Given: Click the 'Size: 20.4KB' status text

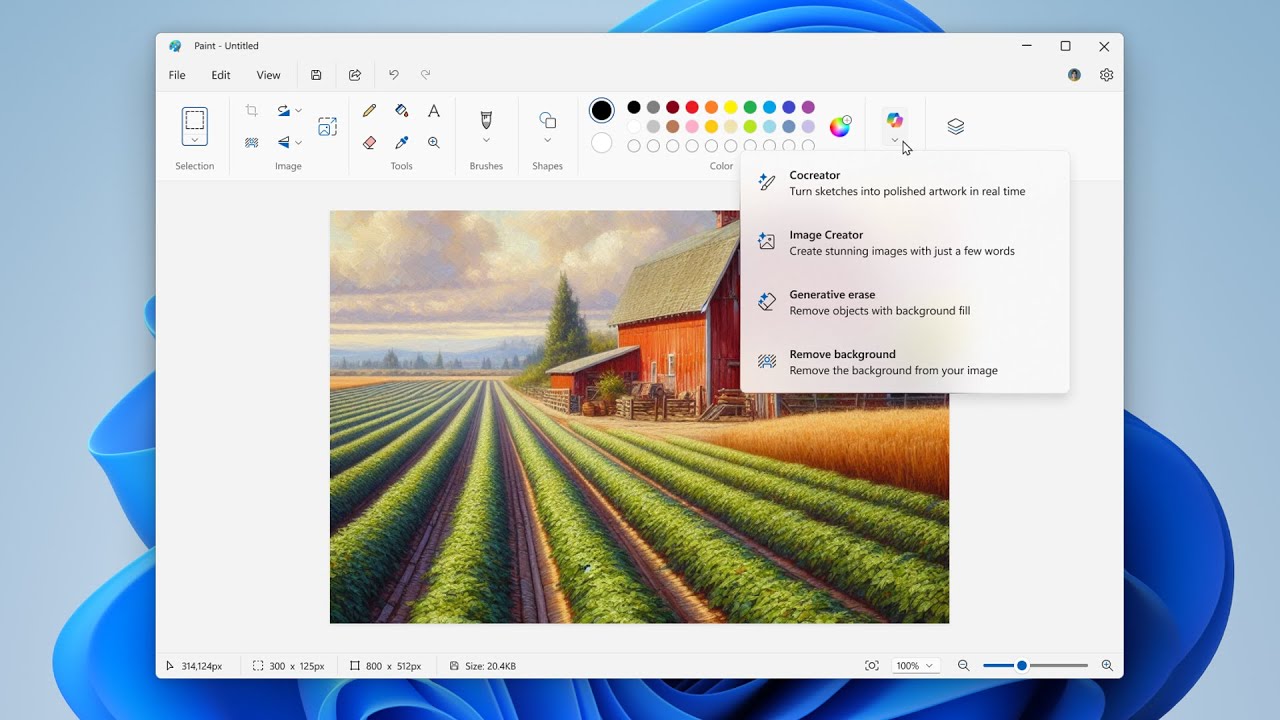Looking at the screenshot, I should pyautogui.click(x=490, y=666).
